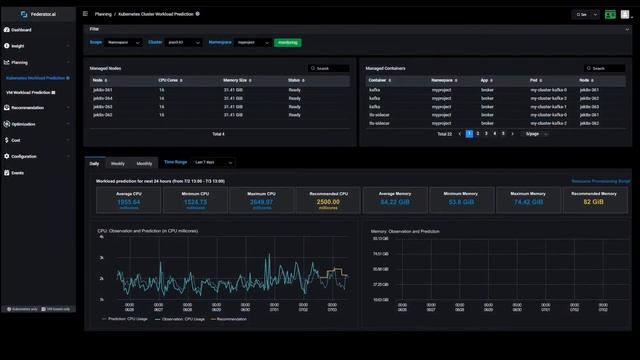Screen dimensions: 640x360
Task: Open the Dashboard icon in sidebar
Action: pyautogui.click(x=7, y=30)
